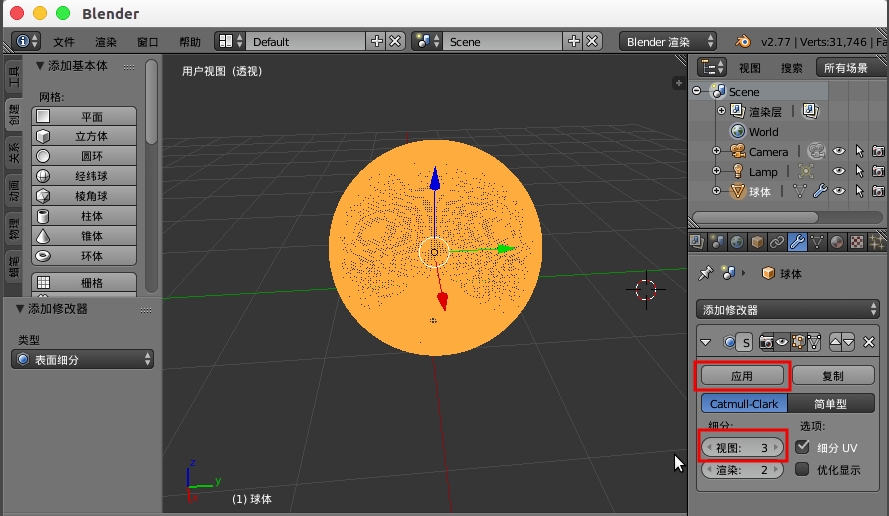This screenshot has height=516, width=889.
Task: Click the Blender logo in the header
Action: click(x=743, y=41)
